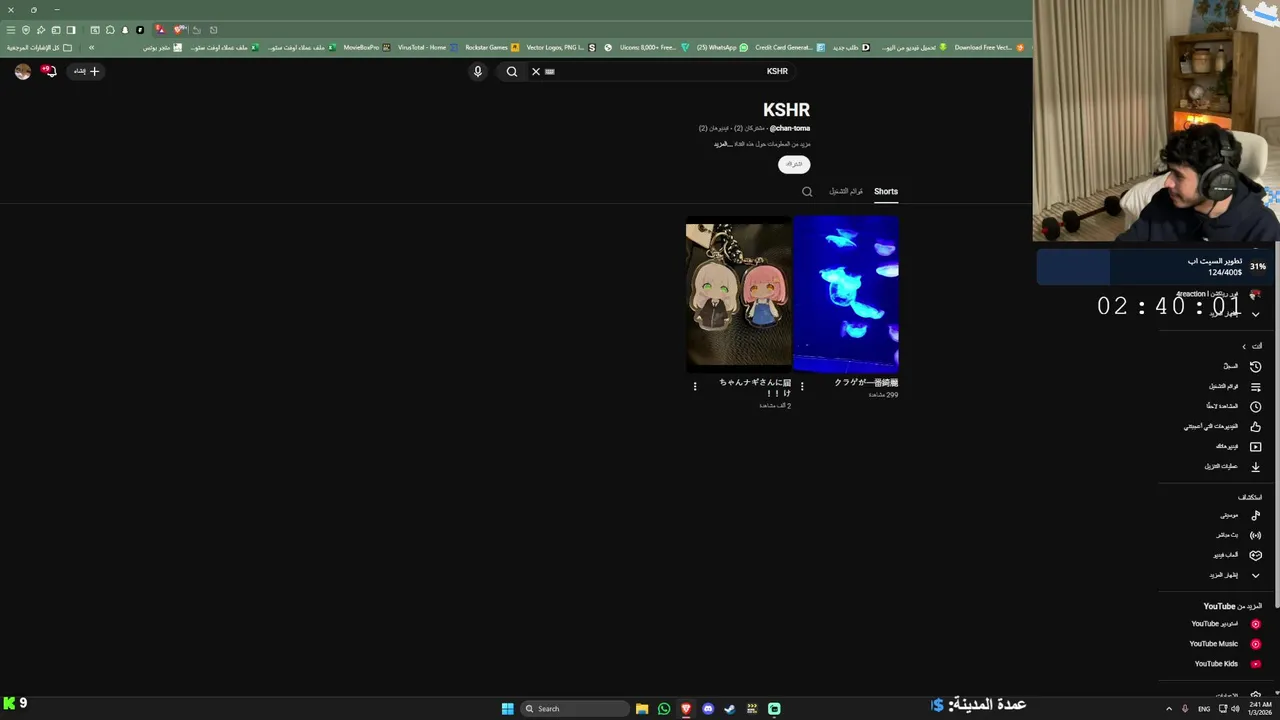Open Your Videos play icon in sidebar
Screen dimensions: 1280x720
[1256, 447]
